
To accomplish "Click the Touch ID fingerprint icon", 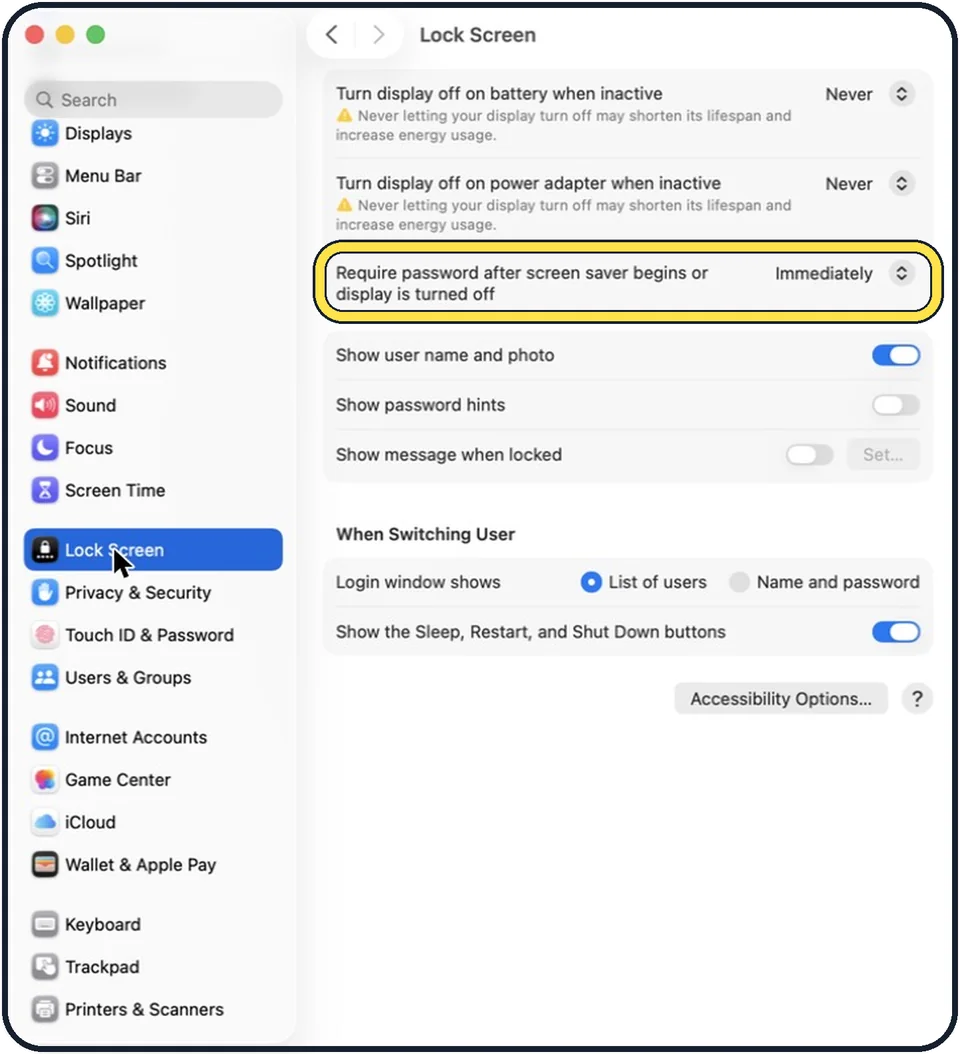I will click(x=45, y=635).
